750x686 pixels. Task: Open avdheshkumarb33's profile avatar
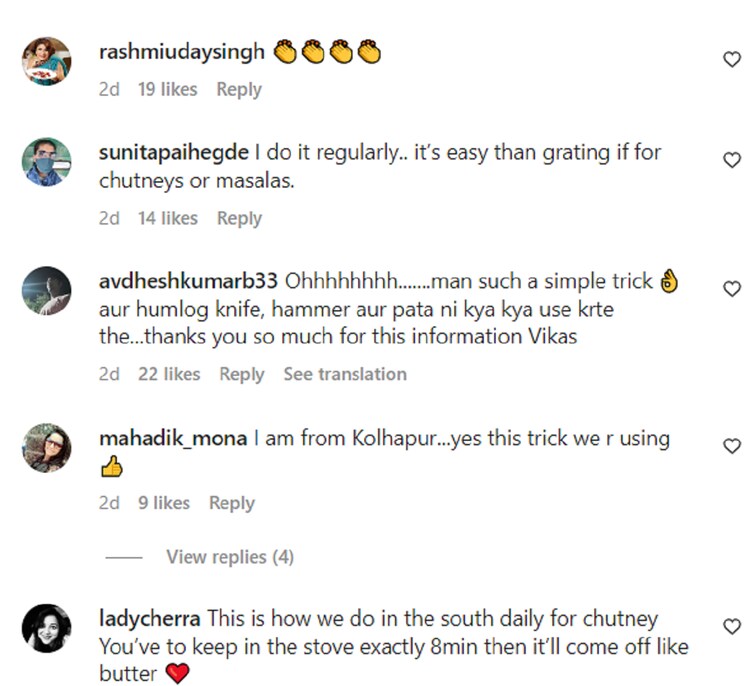click(47, 291)
